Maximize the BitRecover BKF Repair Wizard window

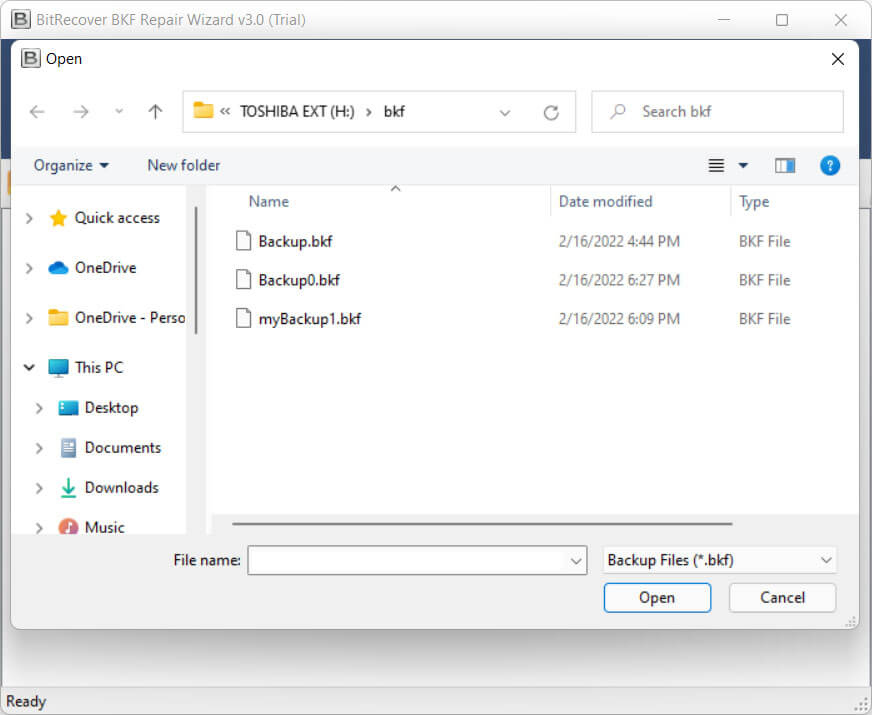pyautogui.click(x=782, y=20)
